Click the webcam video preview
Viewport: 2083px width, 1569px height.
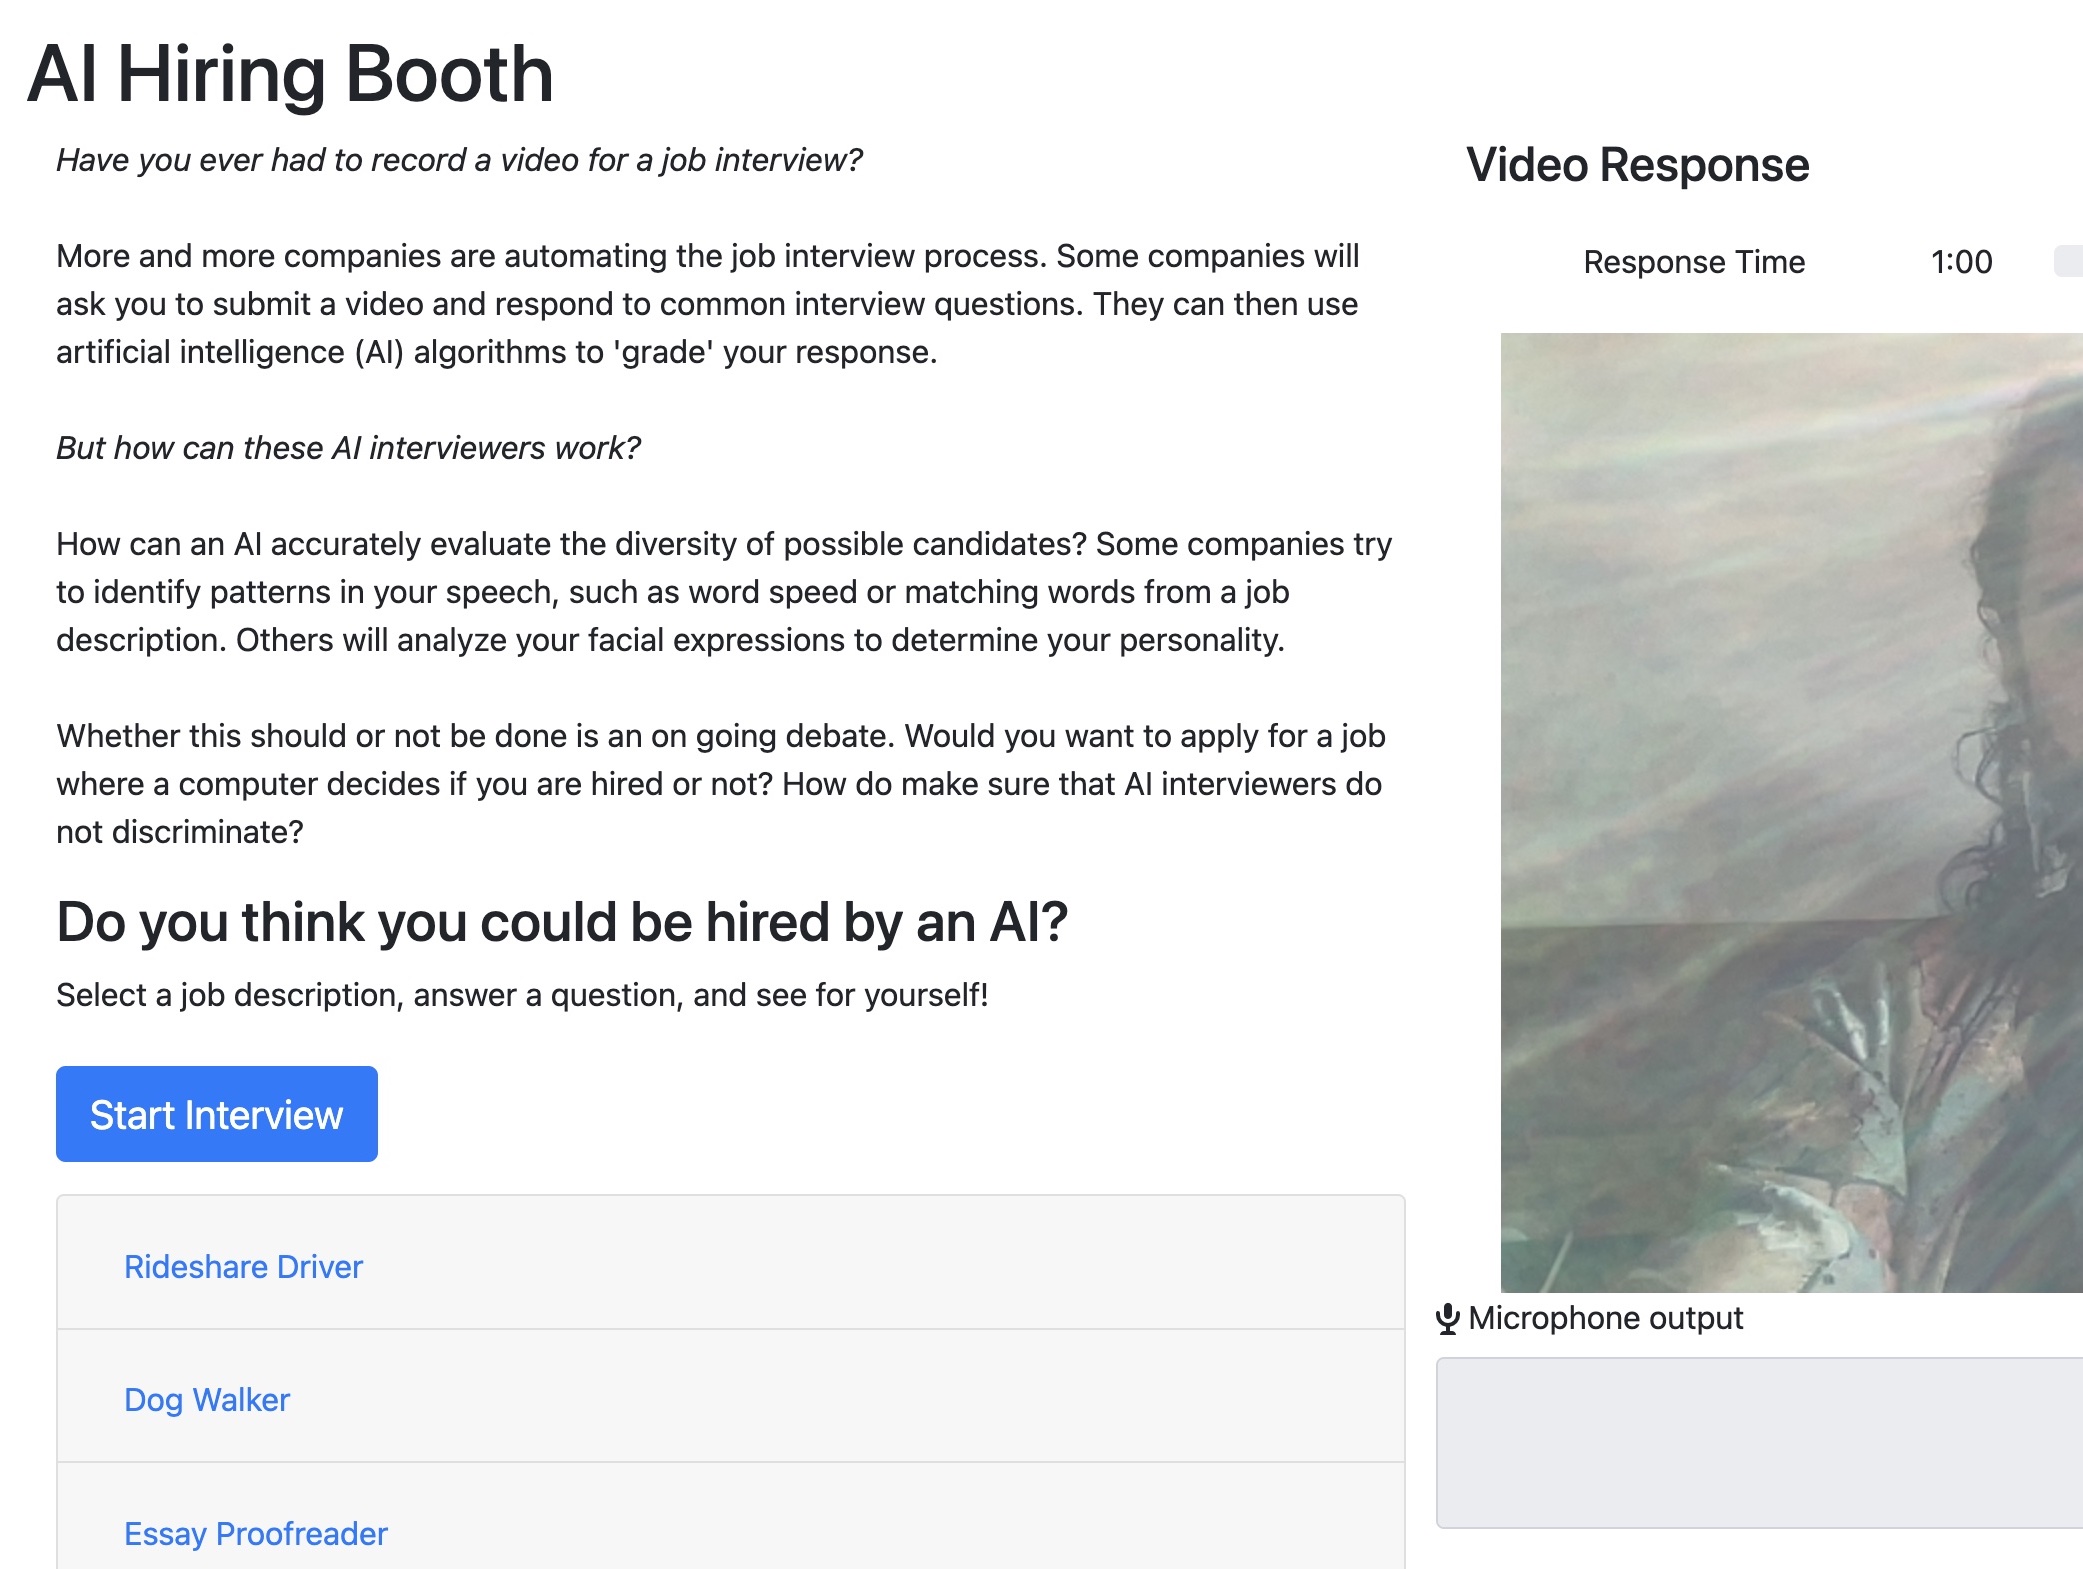click(1792, 812)
